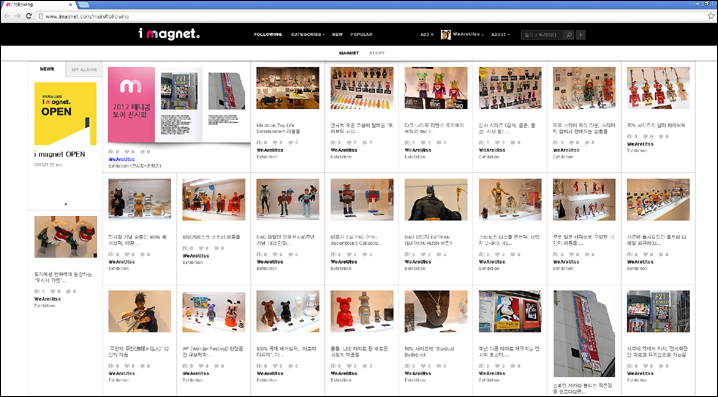Click the comment bubble icon under the Batman post

click(438, 254)
